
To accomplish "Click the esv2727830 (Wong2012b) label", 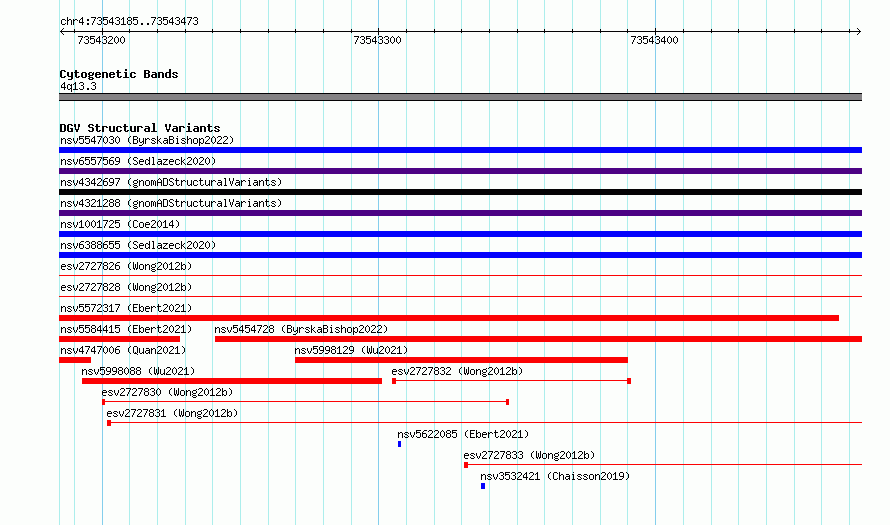I will click(x=167, y=392).
